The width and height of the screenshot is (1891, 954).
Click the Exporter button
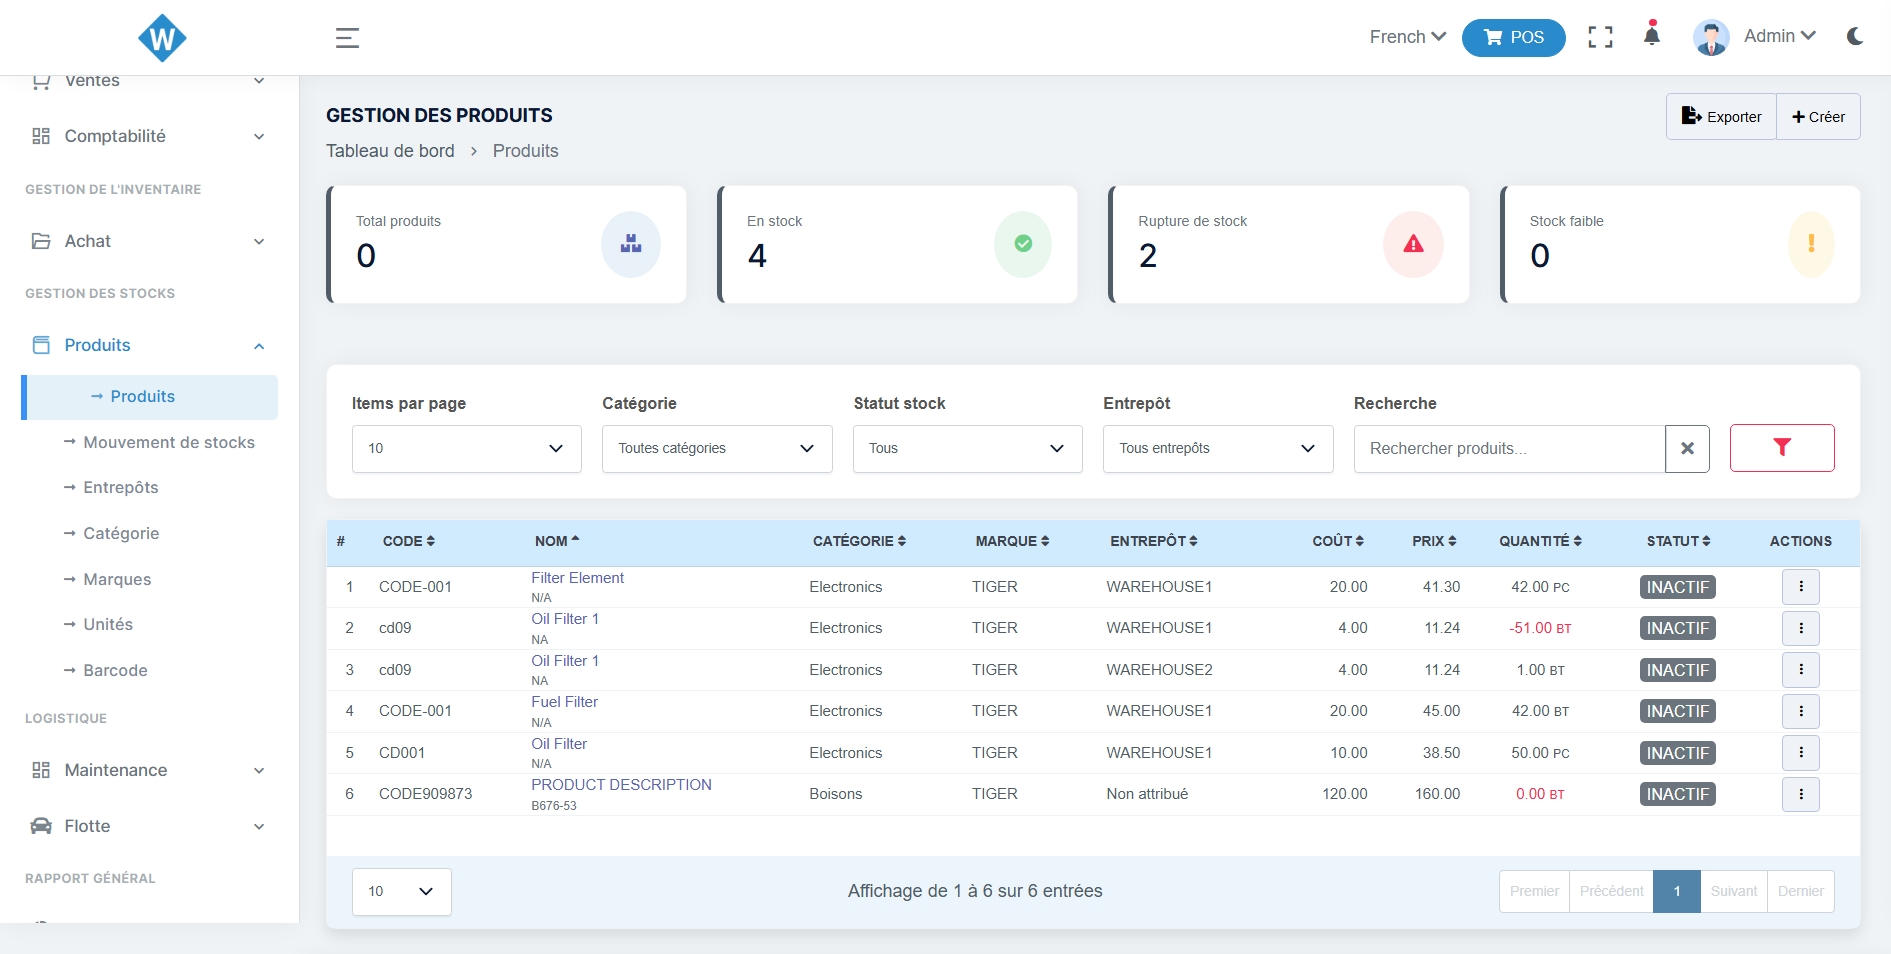(1720, 116)
